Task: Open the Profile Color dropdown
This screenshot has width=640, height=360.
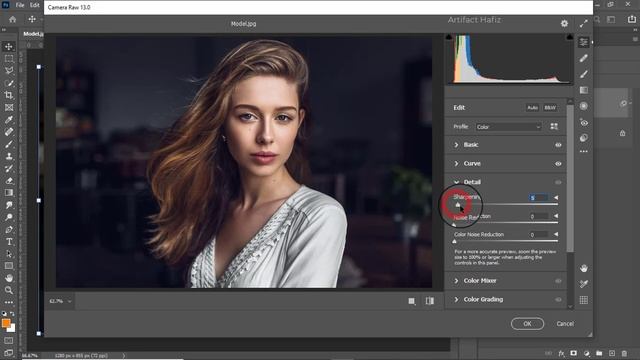Action: tap(509, 127)
